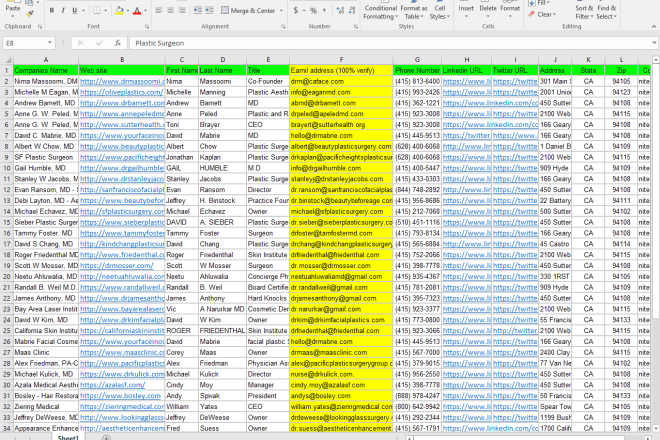Open Find & Select menu
660x440 pixels.
click(x=607, y=12)
